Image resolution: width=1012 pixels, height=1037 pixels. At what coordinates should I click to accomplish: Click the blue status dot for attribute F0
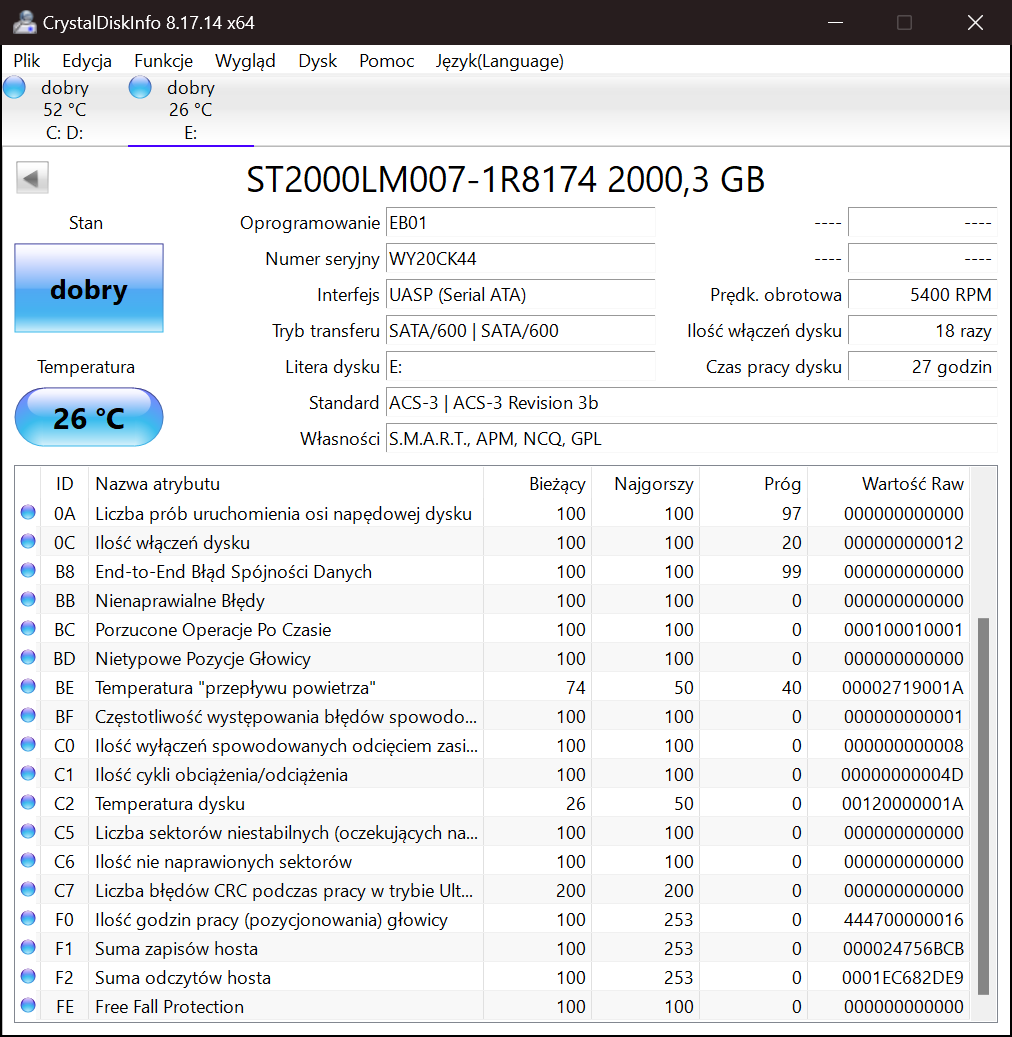click(28, 919)
